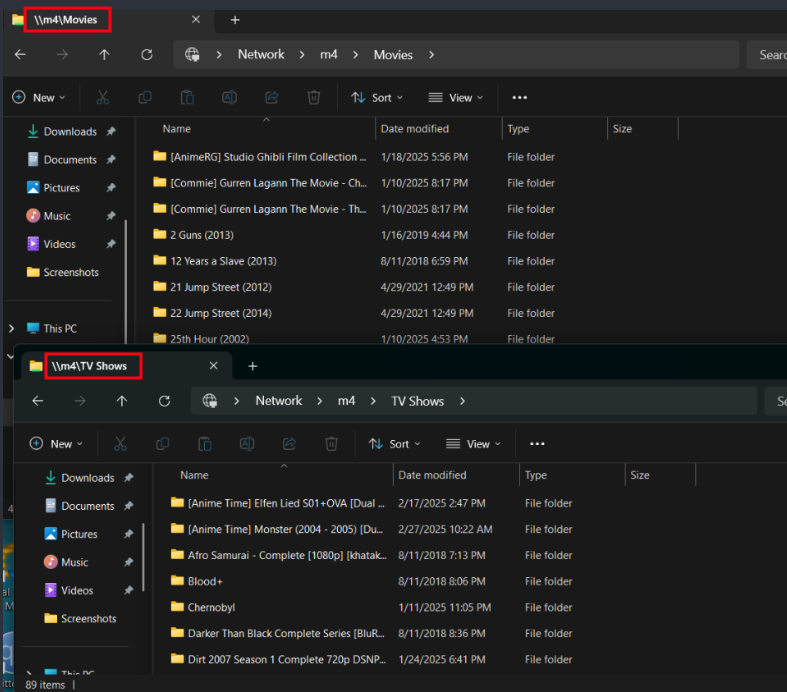Select the \\m4\TV Shows tab
The height and width of the screenshot is (692, 787).
89,366
